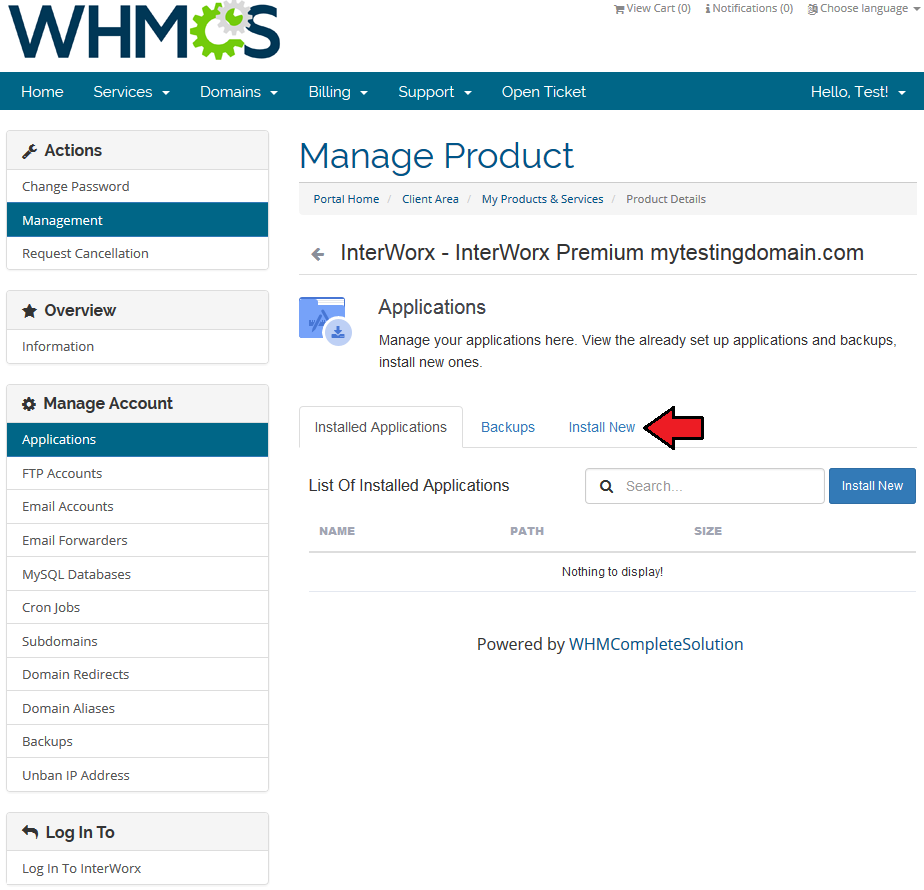
Task: Click the WHMCS logo
Action: [x=144, y=30]
